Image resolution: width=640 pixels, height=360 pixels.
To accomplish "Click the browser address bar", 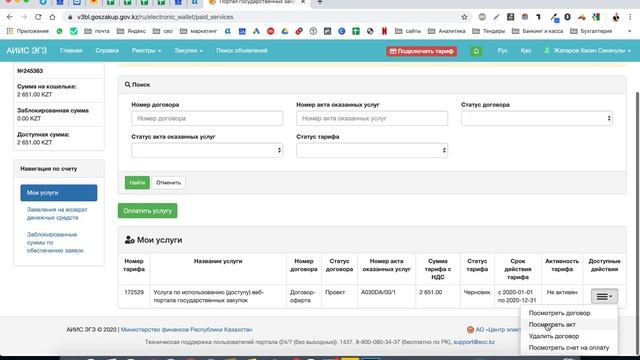I will click(261, 17).
